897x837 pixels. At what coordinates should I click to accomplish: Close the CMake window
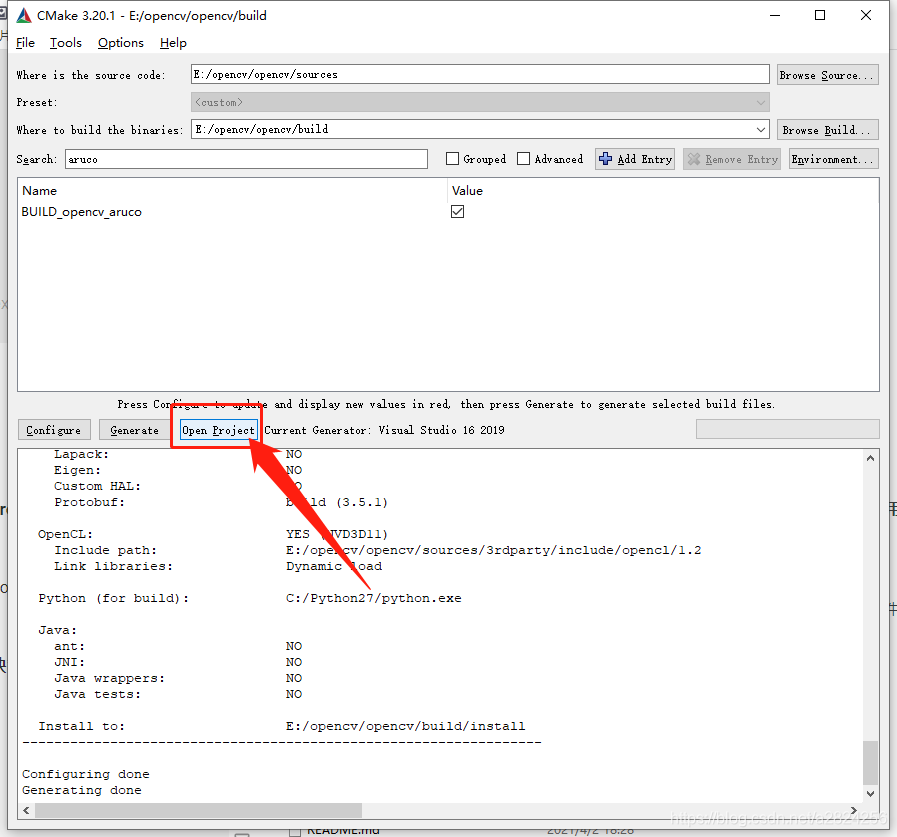tap(866, 15)
